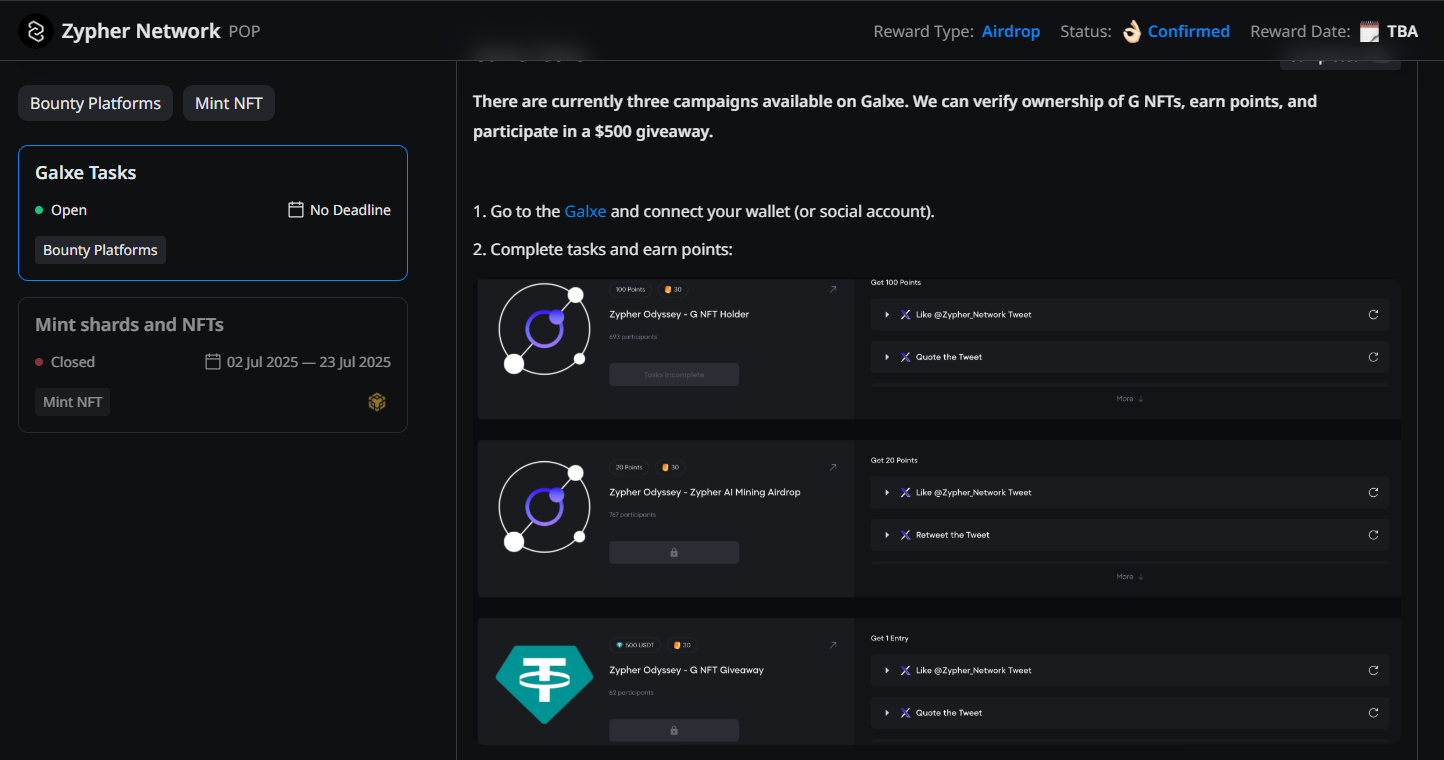The image size is (1444, 760).
Task: Click the orbit logo of Zypher AI Mining Airdrop
Action: (x=542, y=507)
